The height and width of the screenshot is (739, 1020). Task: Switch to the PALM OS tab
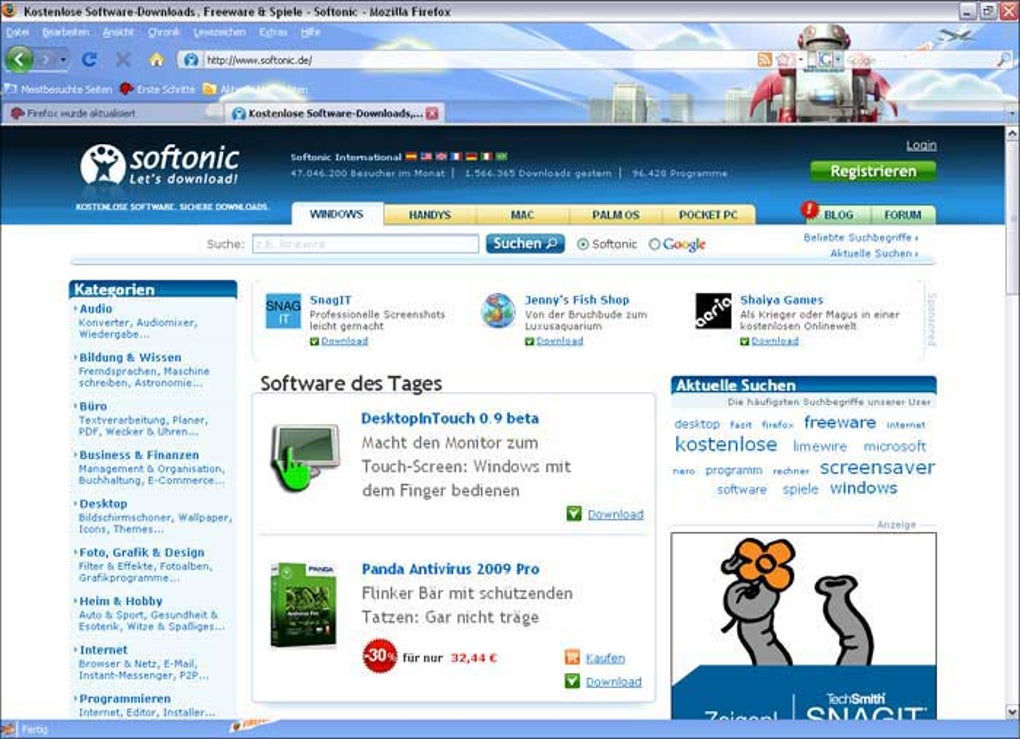(615, 215)
